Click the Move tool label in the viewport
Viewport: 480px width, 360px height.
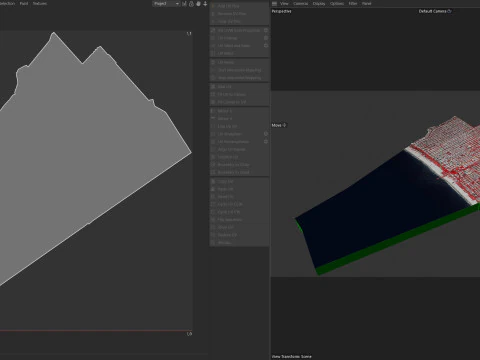pos(278,125)
